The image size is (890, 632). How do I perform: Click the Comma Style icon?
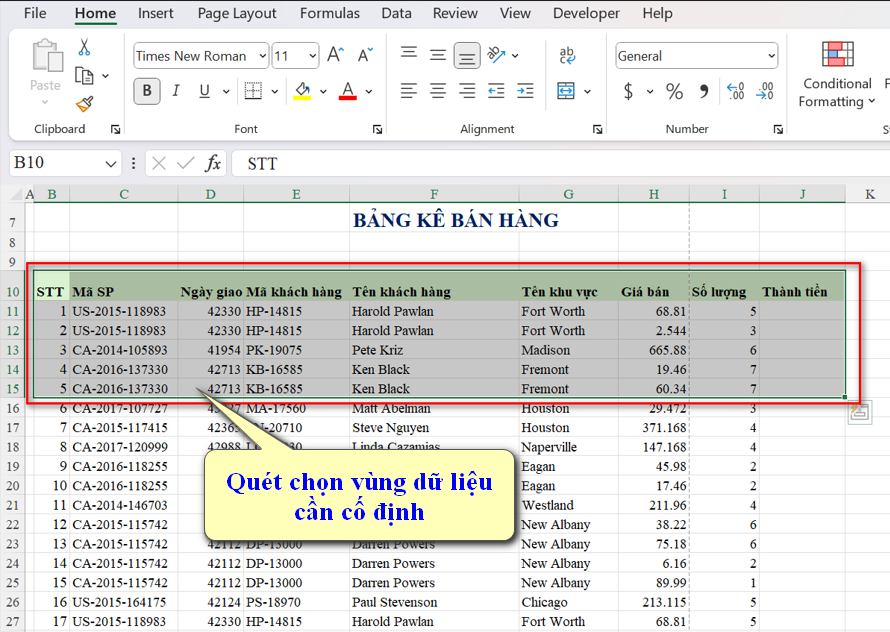point(704,91)
